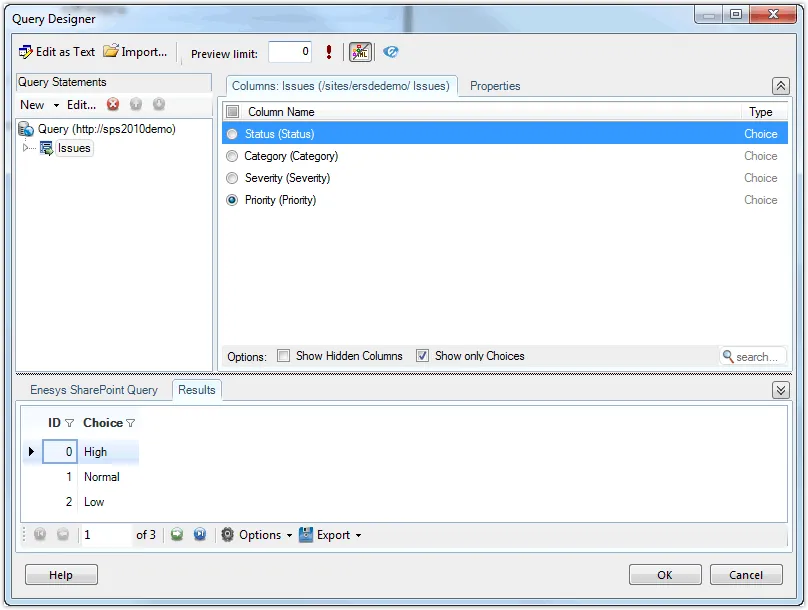Viewport: 808px width, 610px height.
Task: Click the Edit as Text toolbar button
Action: point(57,52)
